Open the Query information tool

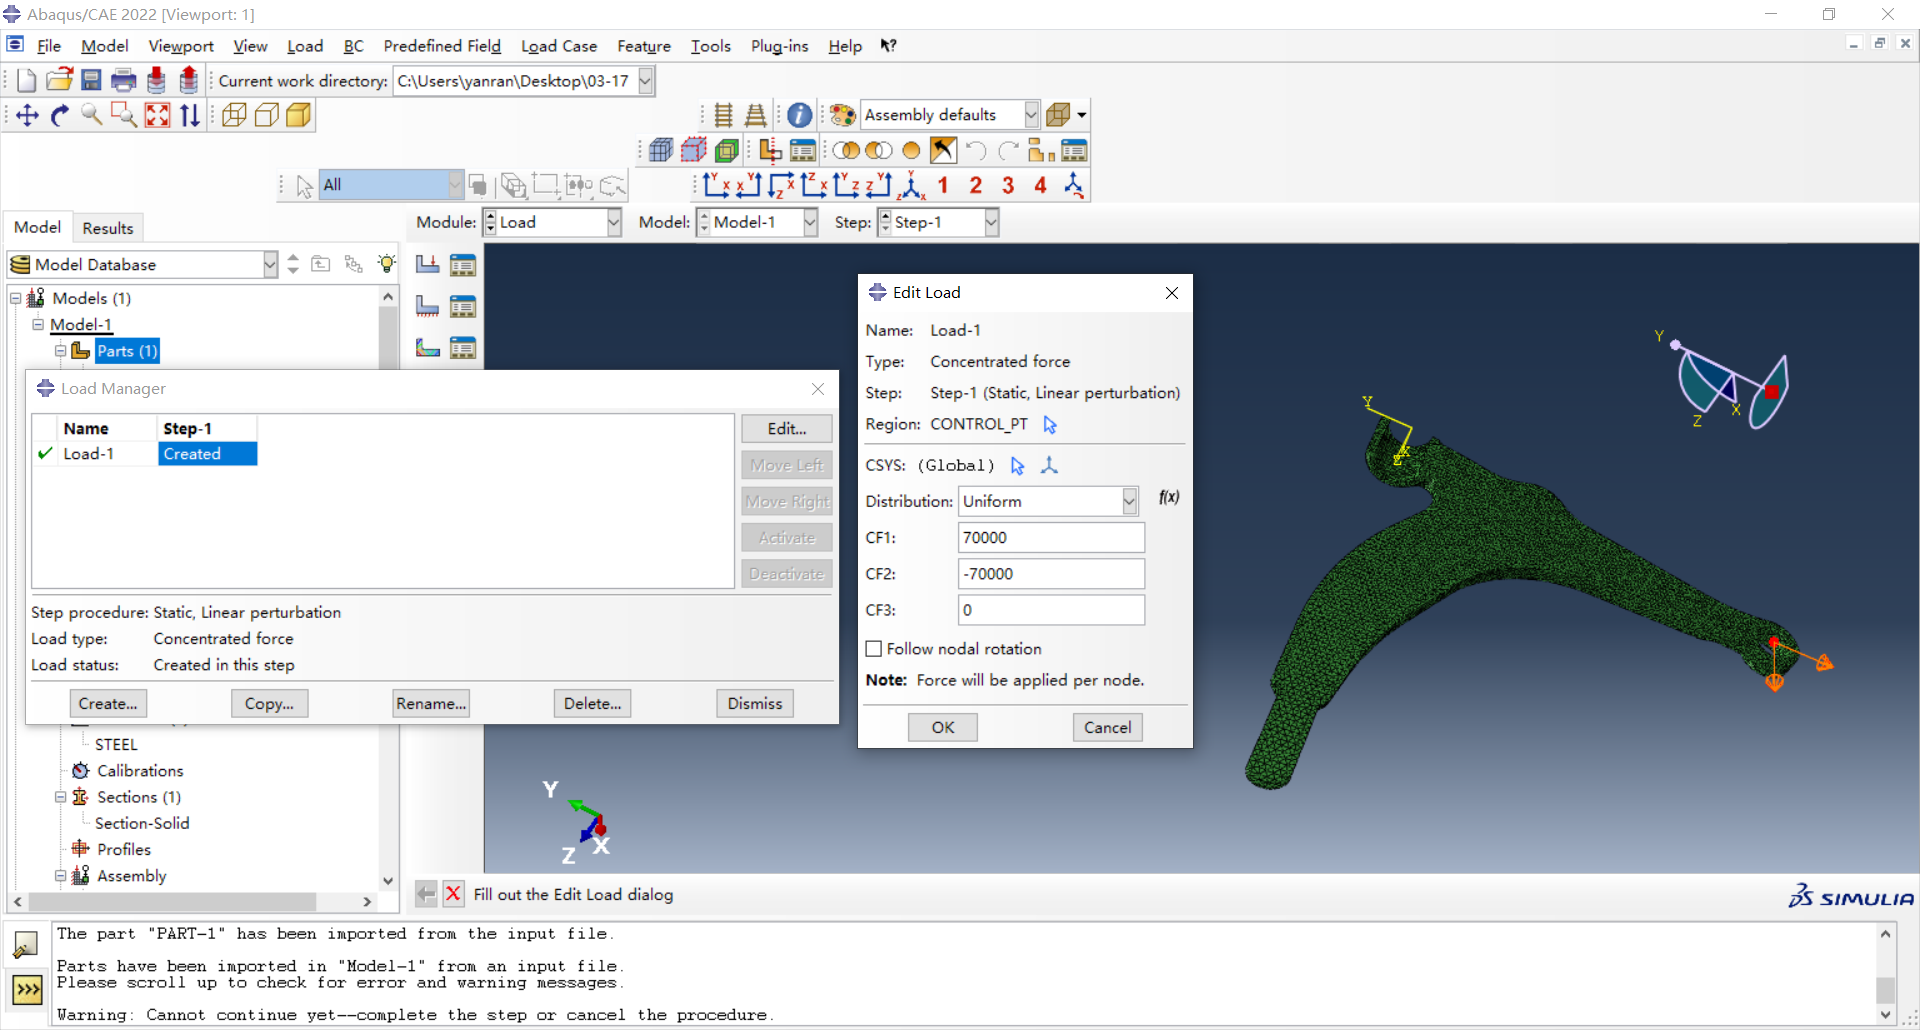(x=799, y=116)
